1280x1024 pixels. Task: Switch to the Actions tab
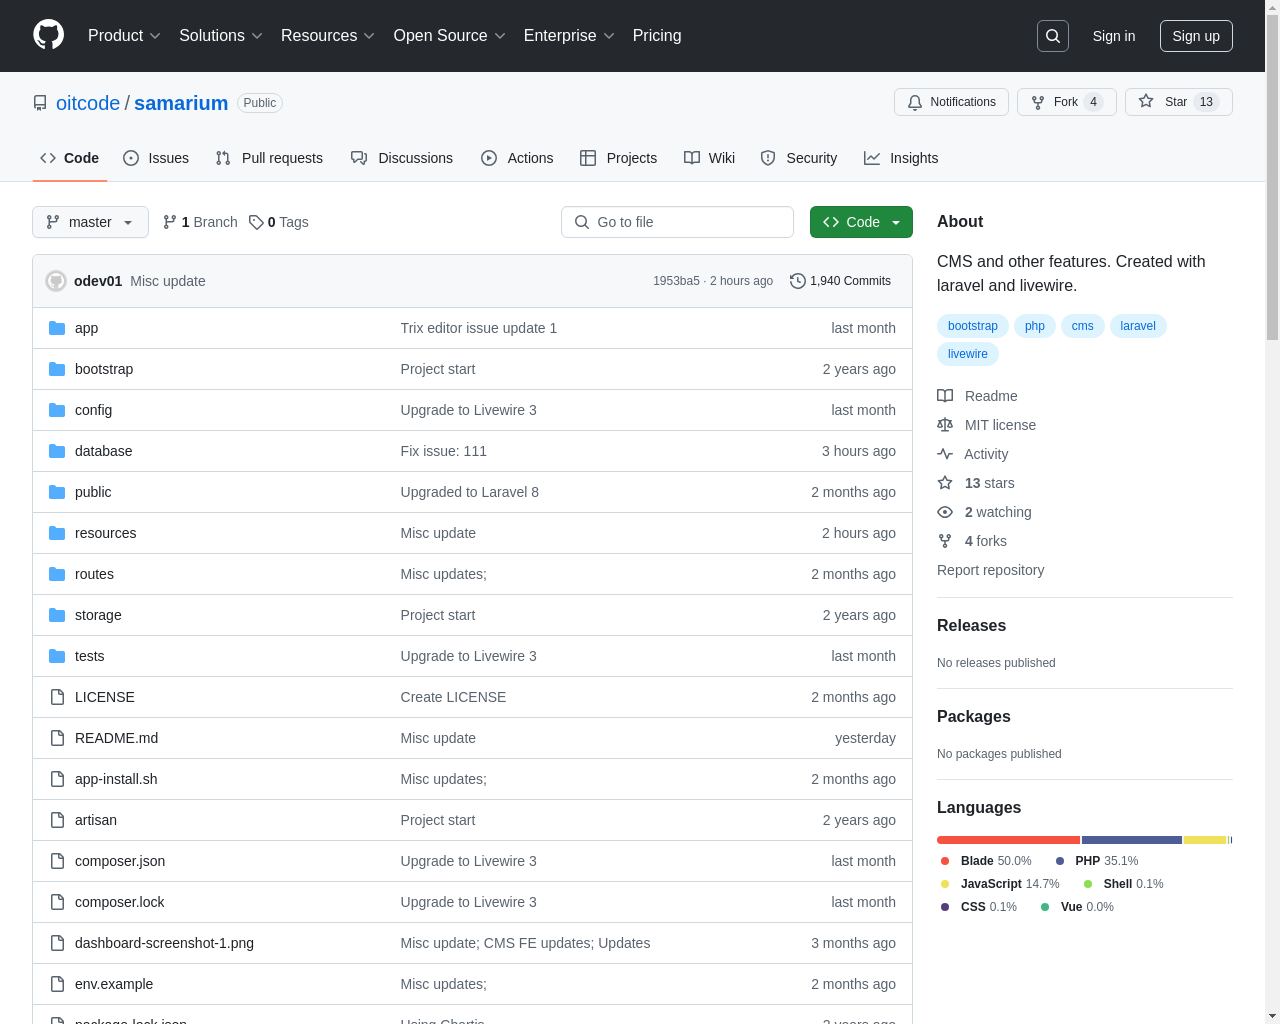[517, 158]
